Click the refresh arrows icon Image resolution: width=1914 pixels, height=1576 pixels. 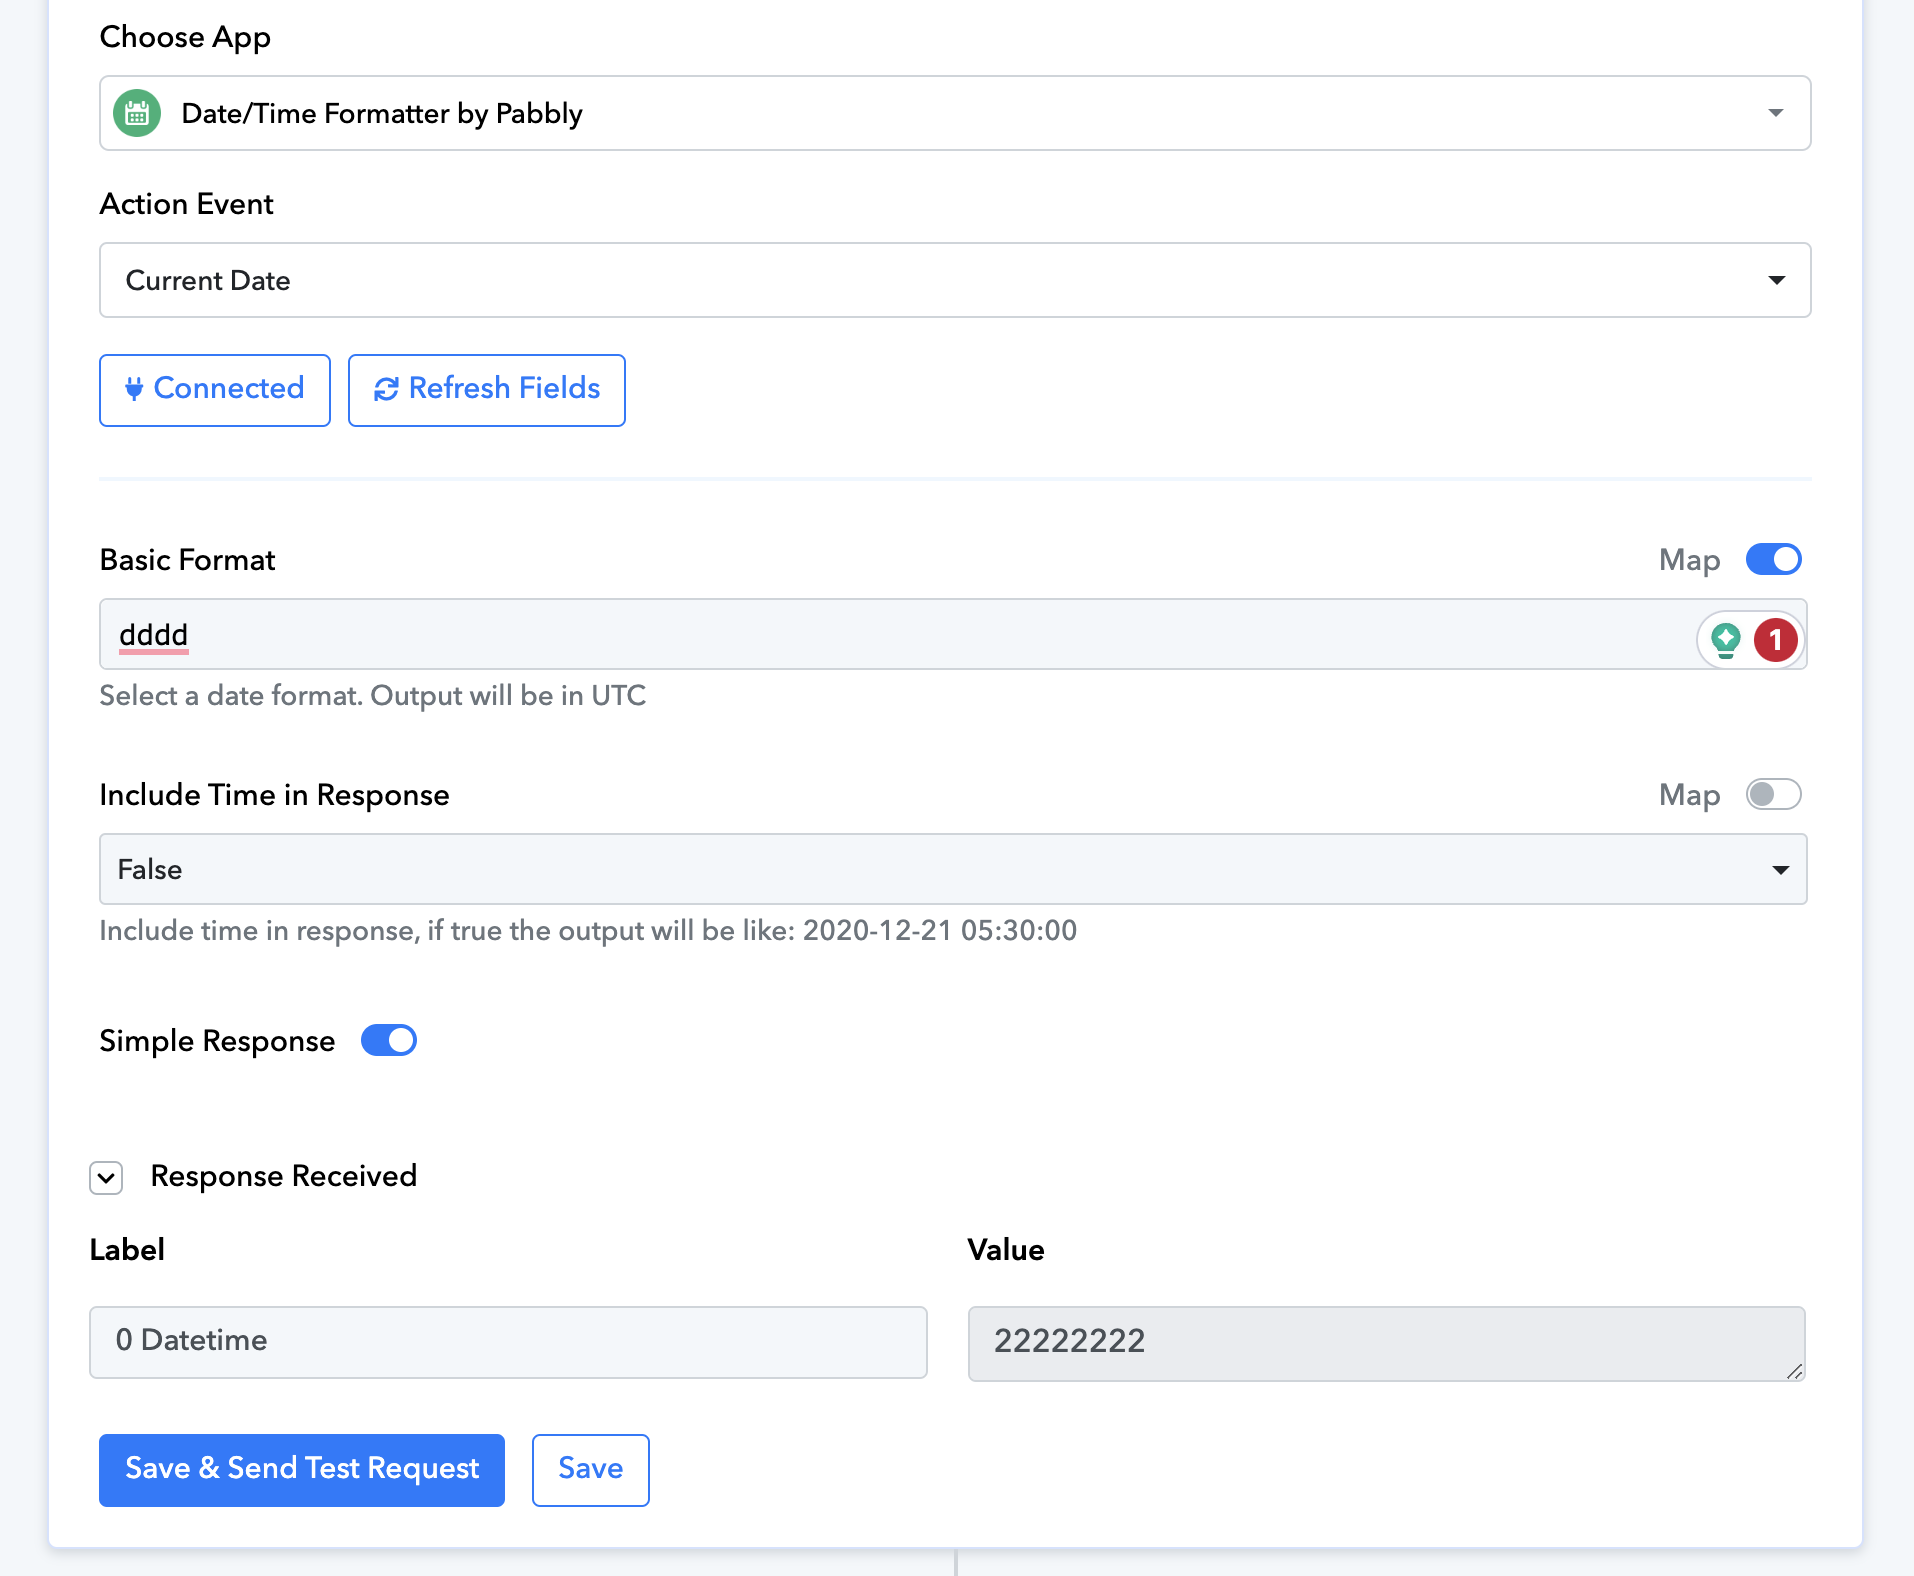tap(386, 389)
